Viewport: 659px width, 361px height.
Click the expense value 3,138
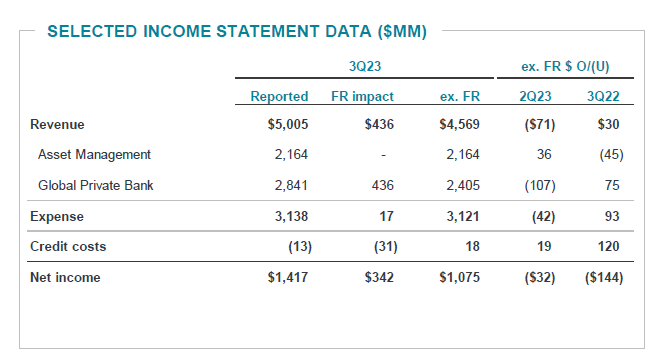pyautogui.click(x=292, y=216)
